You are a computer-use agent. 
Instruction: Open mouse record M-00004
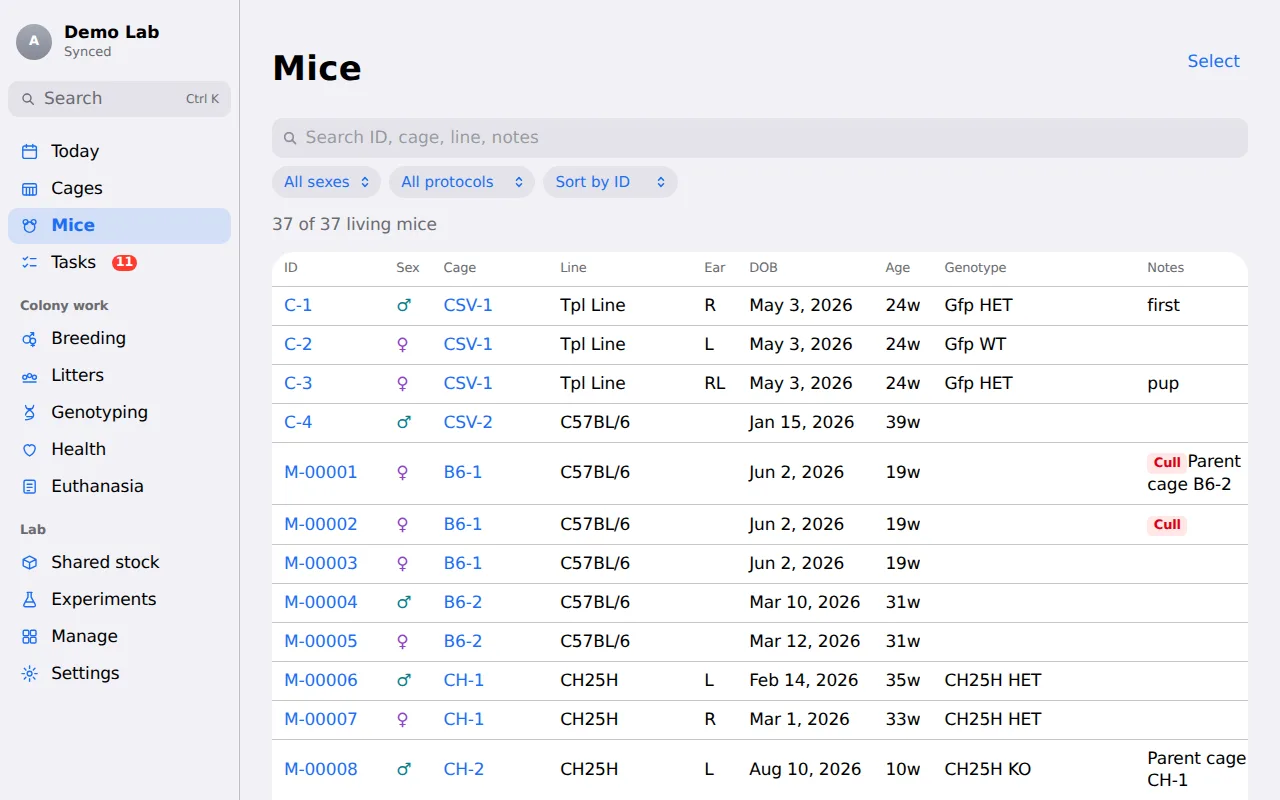(x=321, y=602)
